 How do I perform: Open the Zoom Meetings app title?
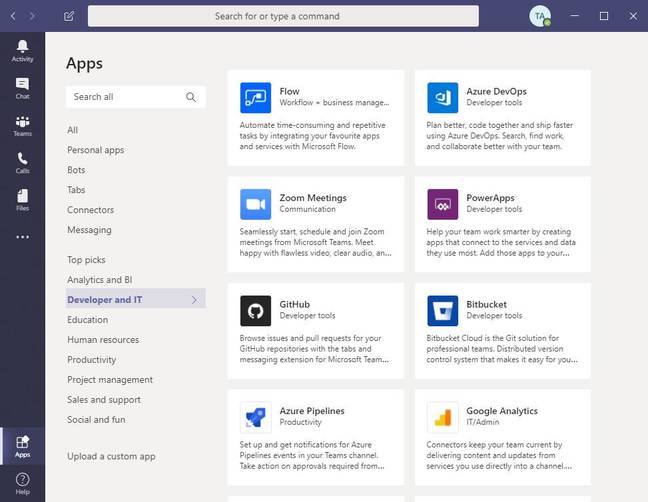coord(313,198)
